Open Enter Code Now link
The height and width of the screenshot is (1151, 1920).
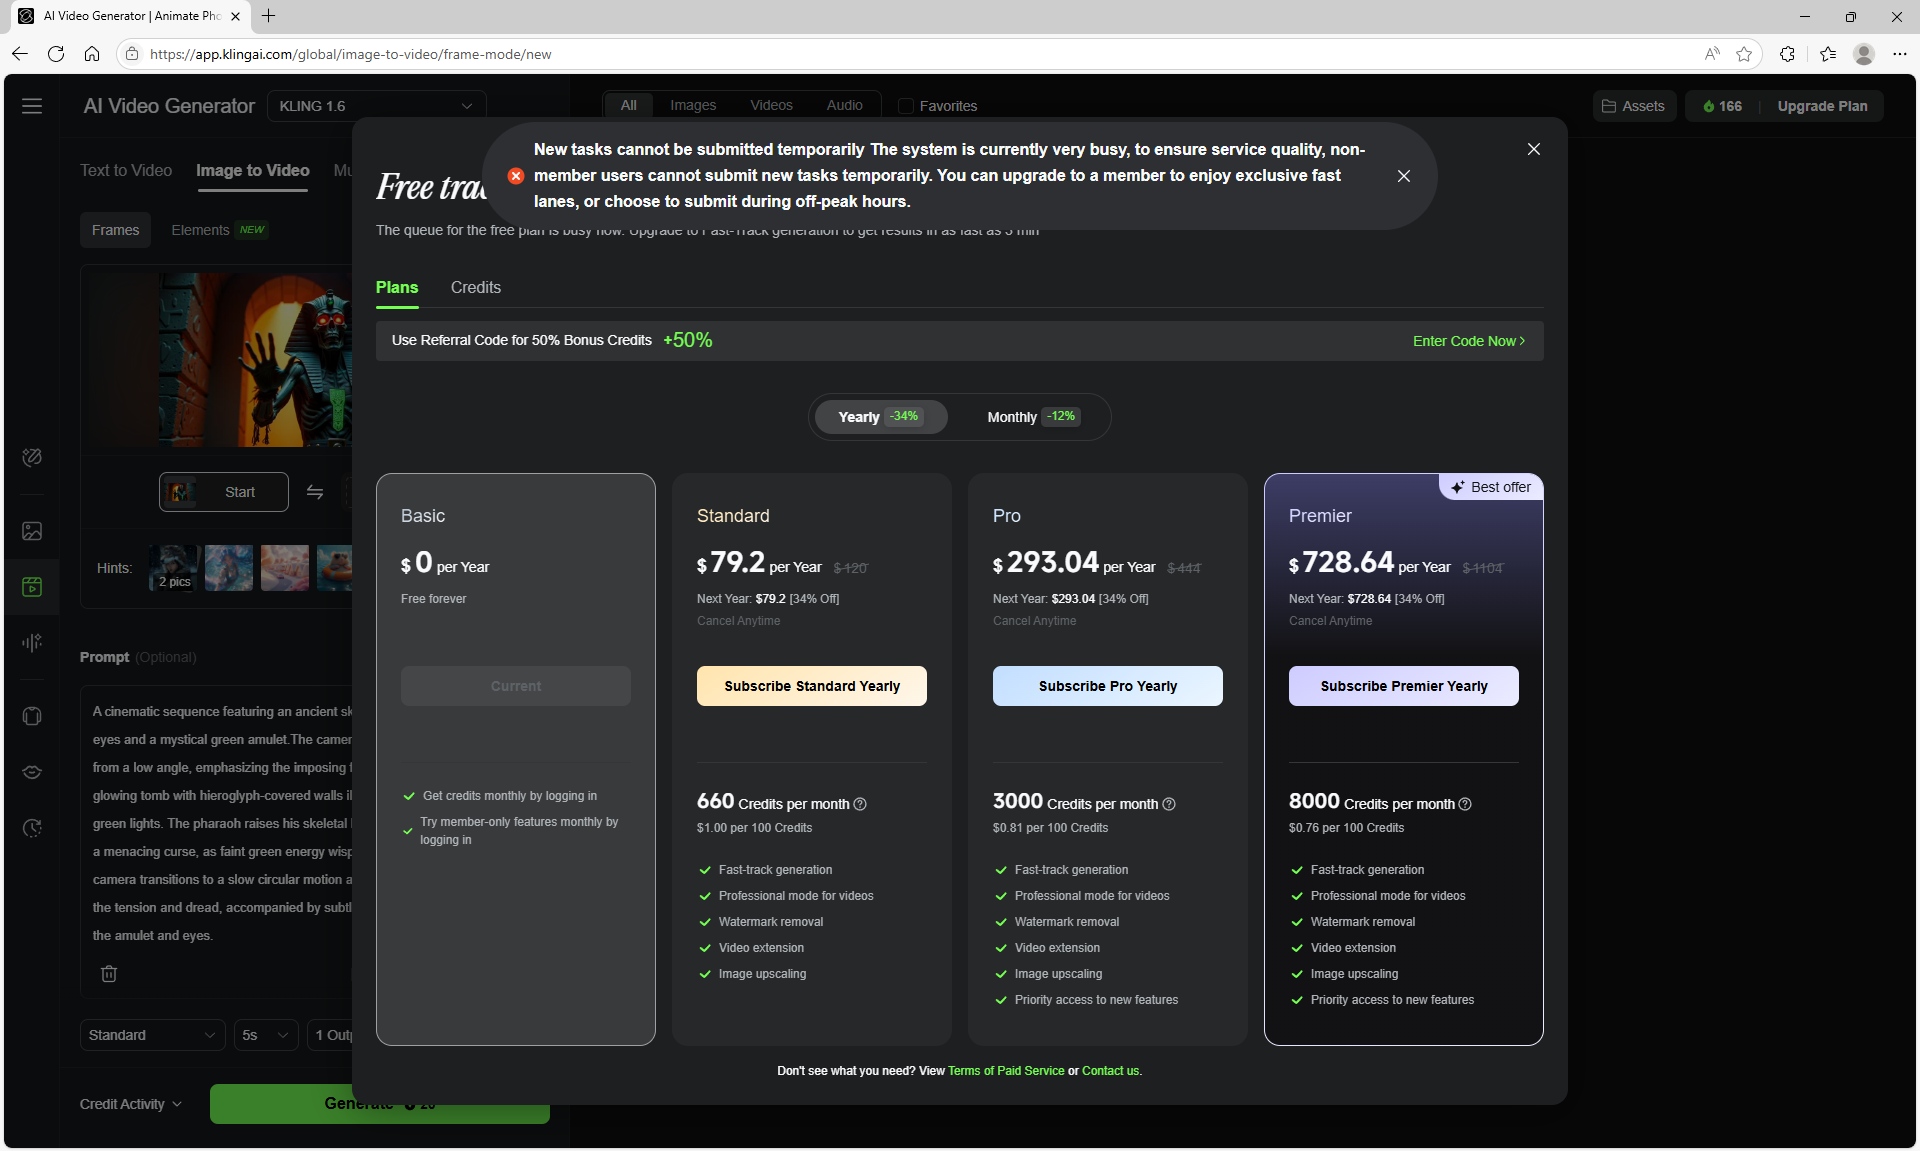1468,341
